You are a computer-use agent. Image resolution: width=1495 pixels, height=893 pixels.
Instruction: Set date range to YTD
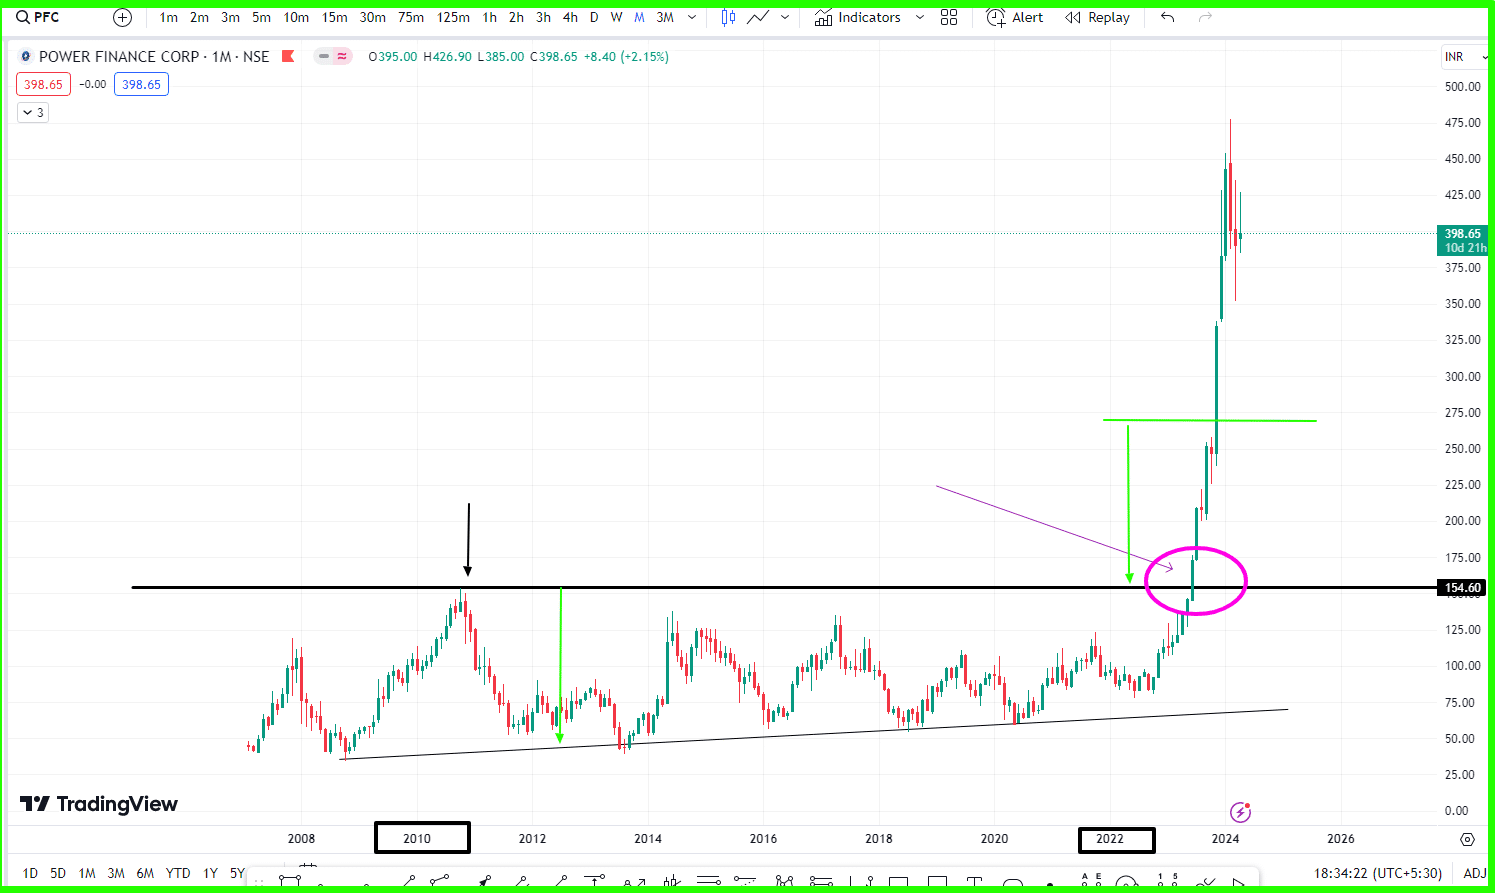pyautogui.click(x=178, y=874)
